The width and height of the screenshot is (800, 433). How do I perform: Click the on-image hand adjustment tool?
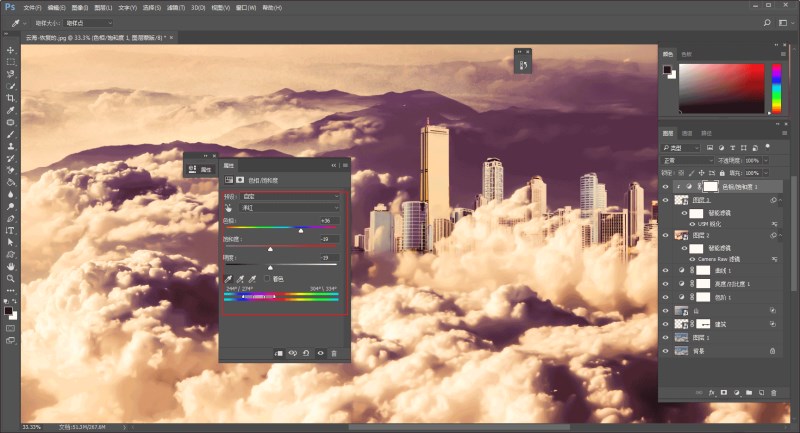(x=228, y=208)
